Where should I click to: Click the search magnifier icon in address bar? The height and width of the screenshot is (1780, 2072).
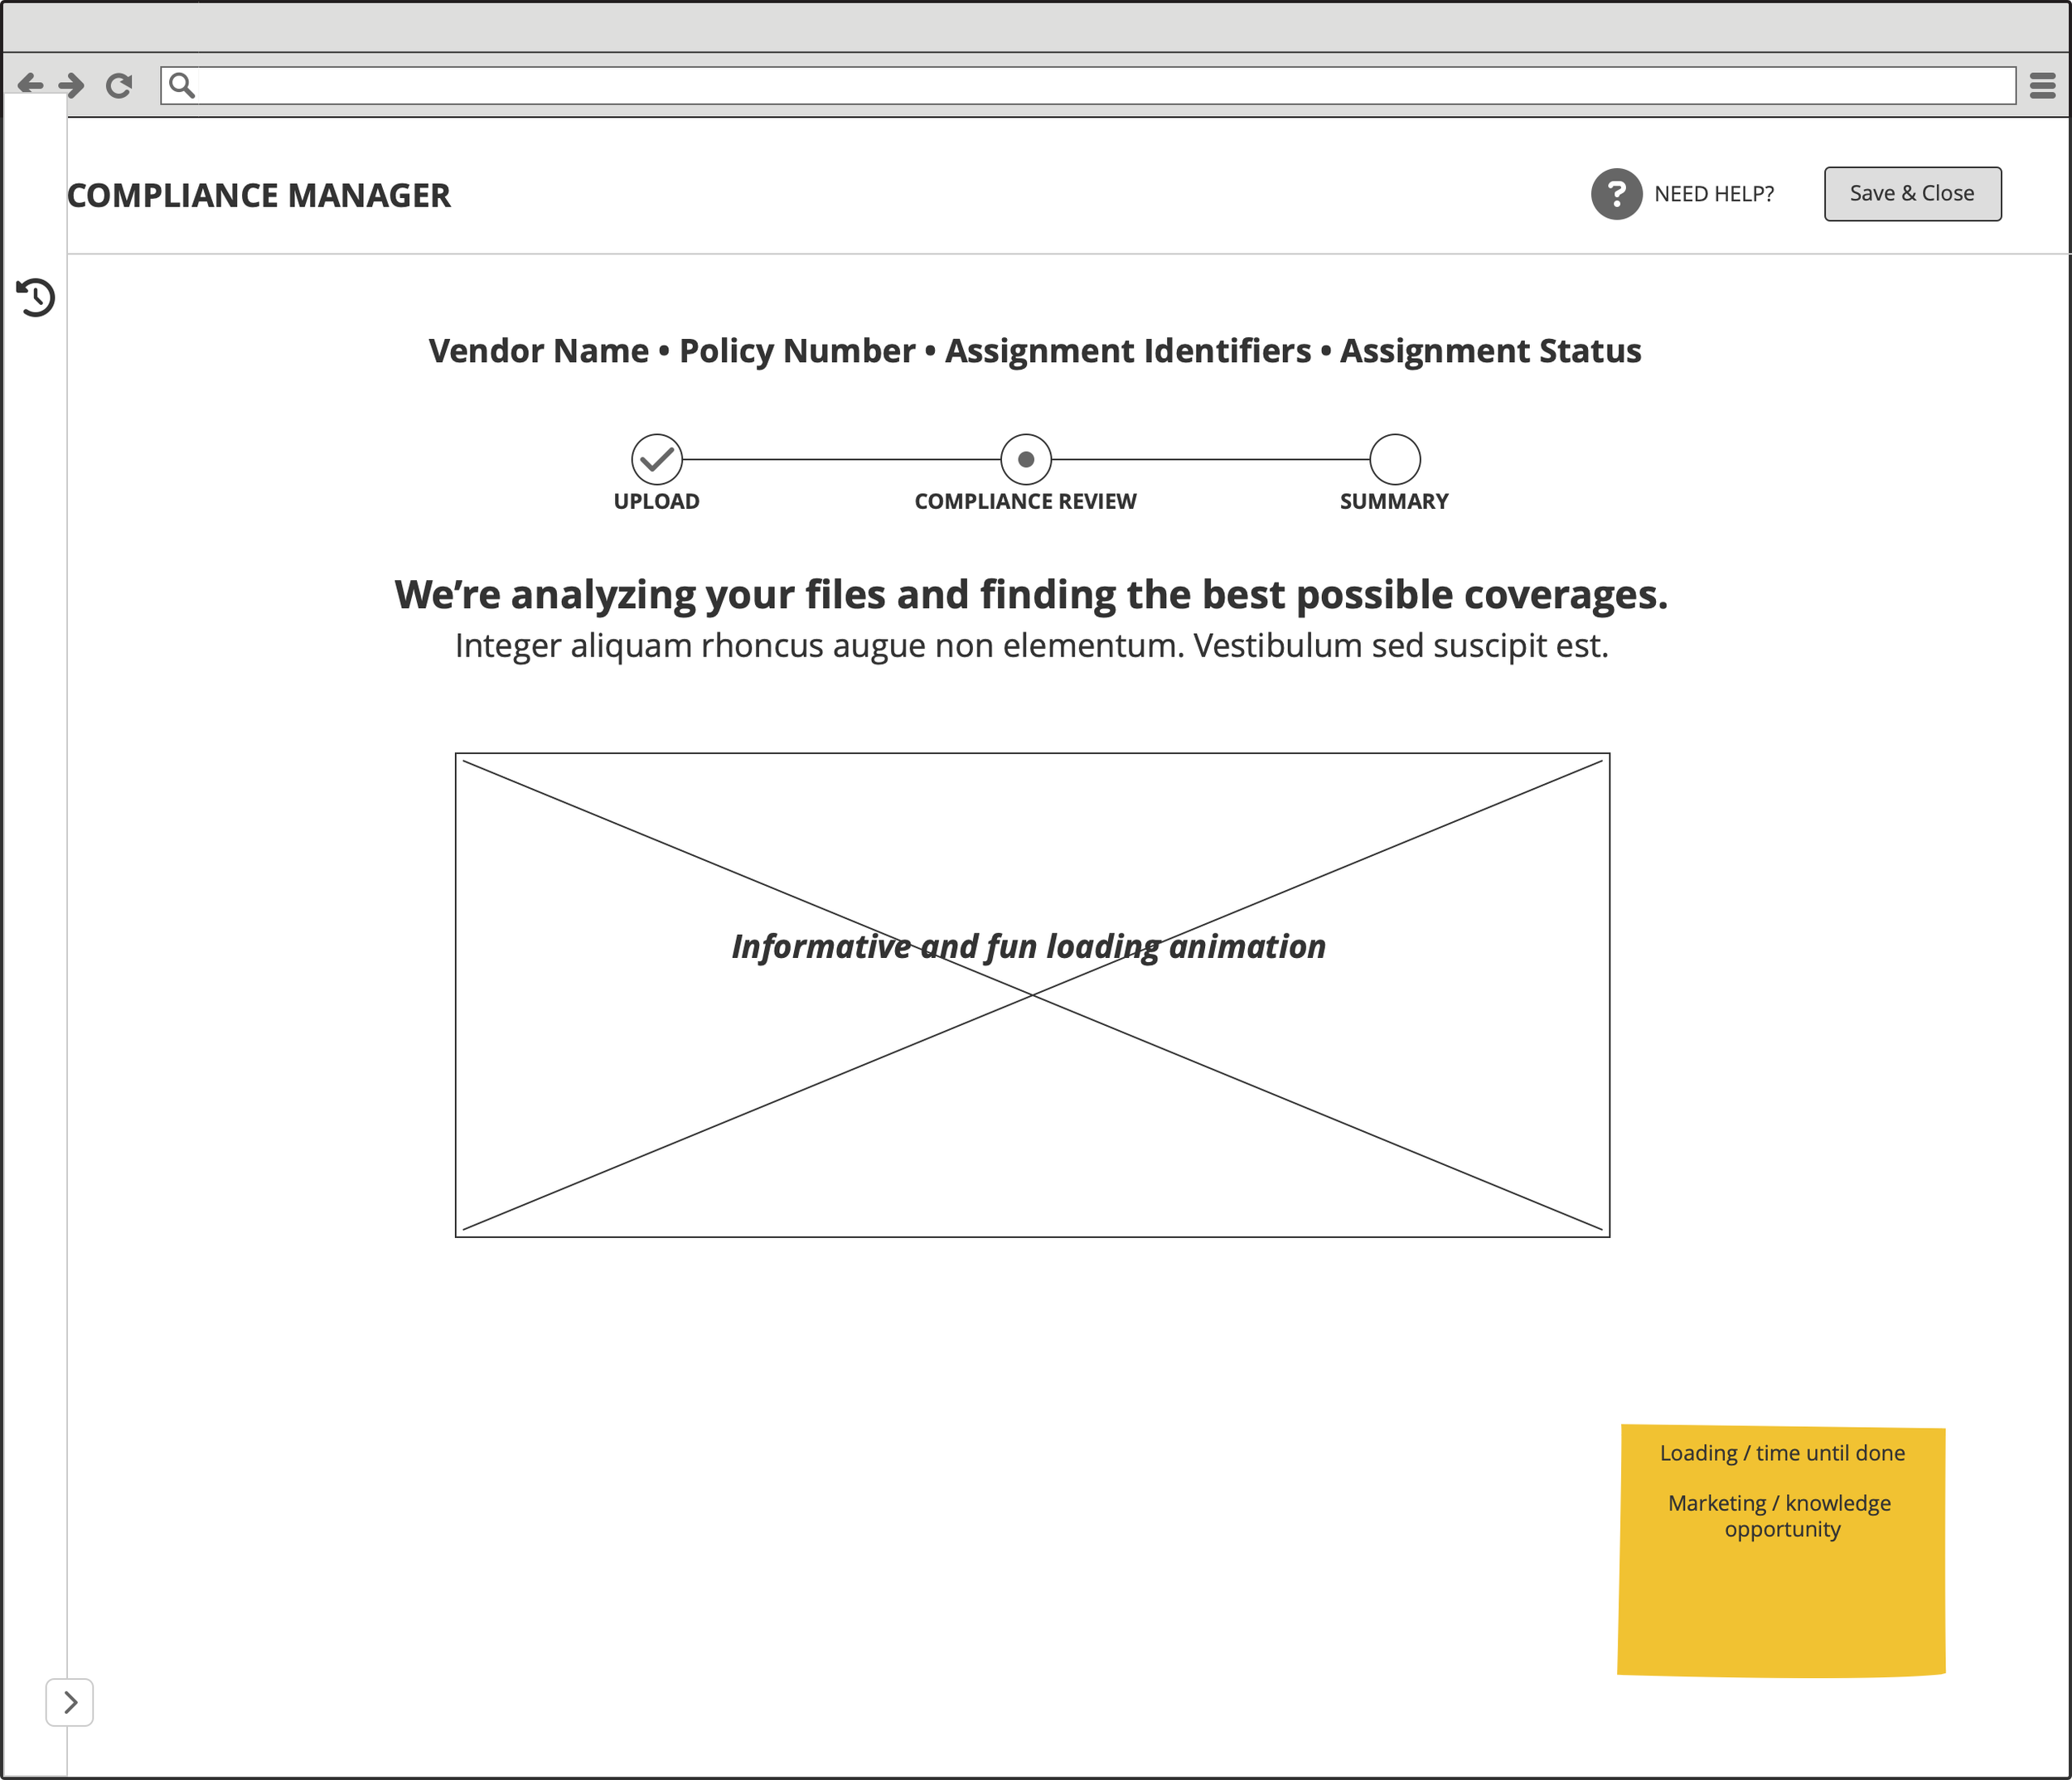182,85
